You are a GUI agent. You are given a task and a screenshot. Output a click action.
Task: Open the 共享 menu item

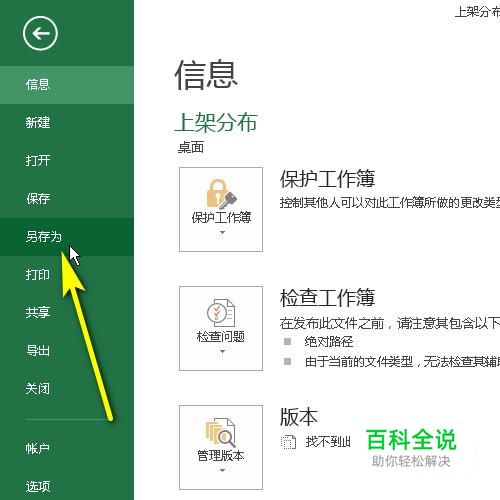67,313
